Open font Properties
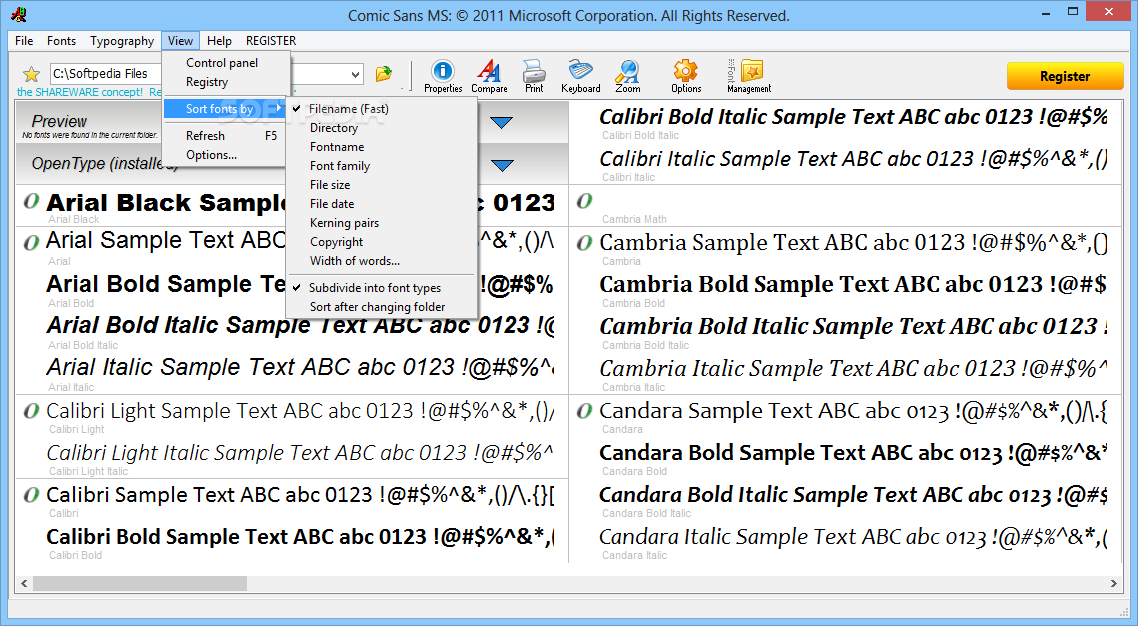Screen dimensions: 1138x626 443,76
